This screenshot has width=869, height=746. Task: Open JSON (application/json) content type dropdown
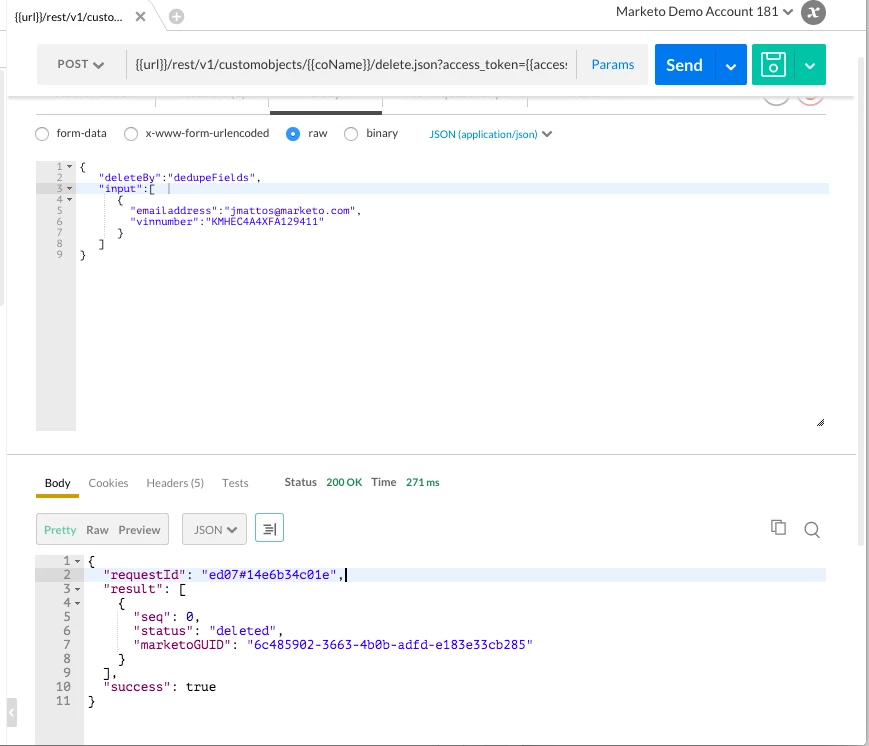(490, 134)
